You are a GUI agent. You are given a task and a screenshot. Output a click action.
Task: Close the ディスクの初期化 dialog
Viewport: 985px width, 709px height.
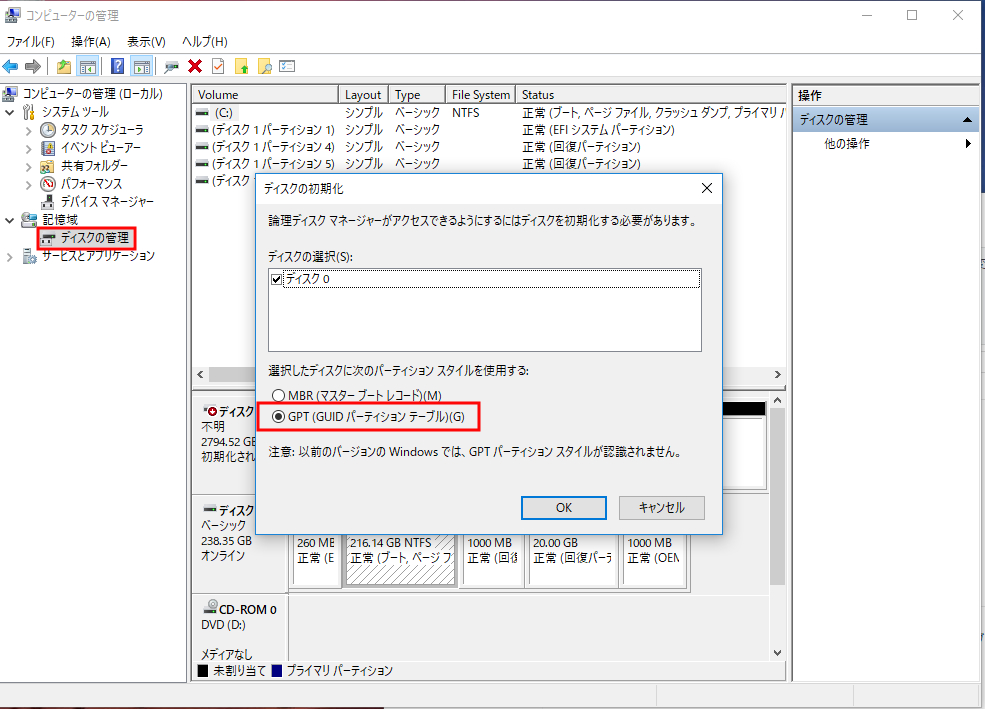707,188
